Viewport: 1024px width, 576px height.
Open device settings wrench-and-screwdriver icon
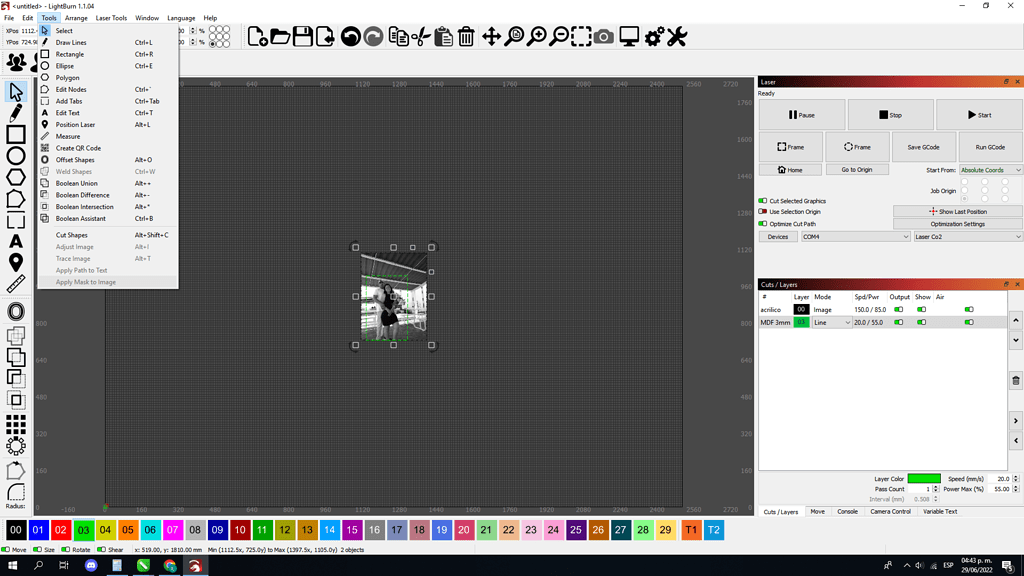(677, 37)
